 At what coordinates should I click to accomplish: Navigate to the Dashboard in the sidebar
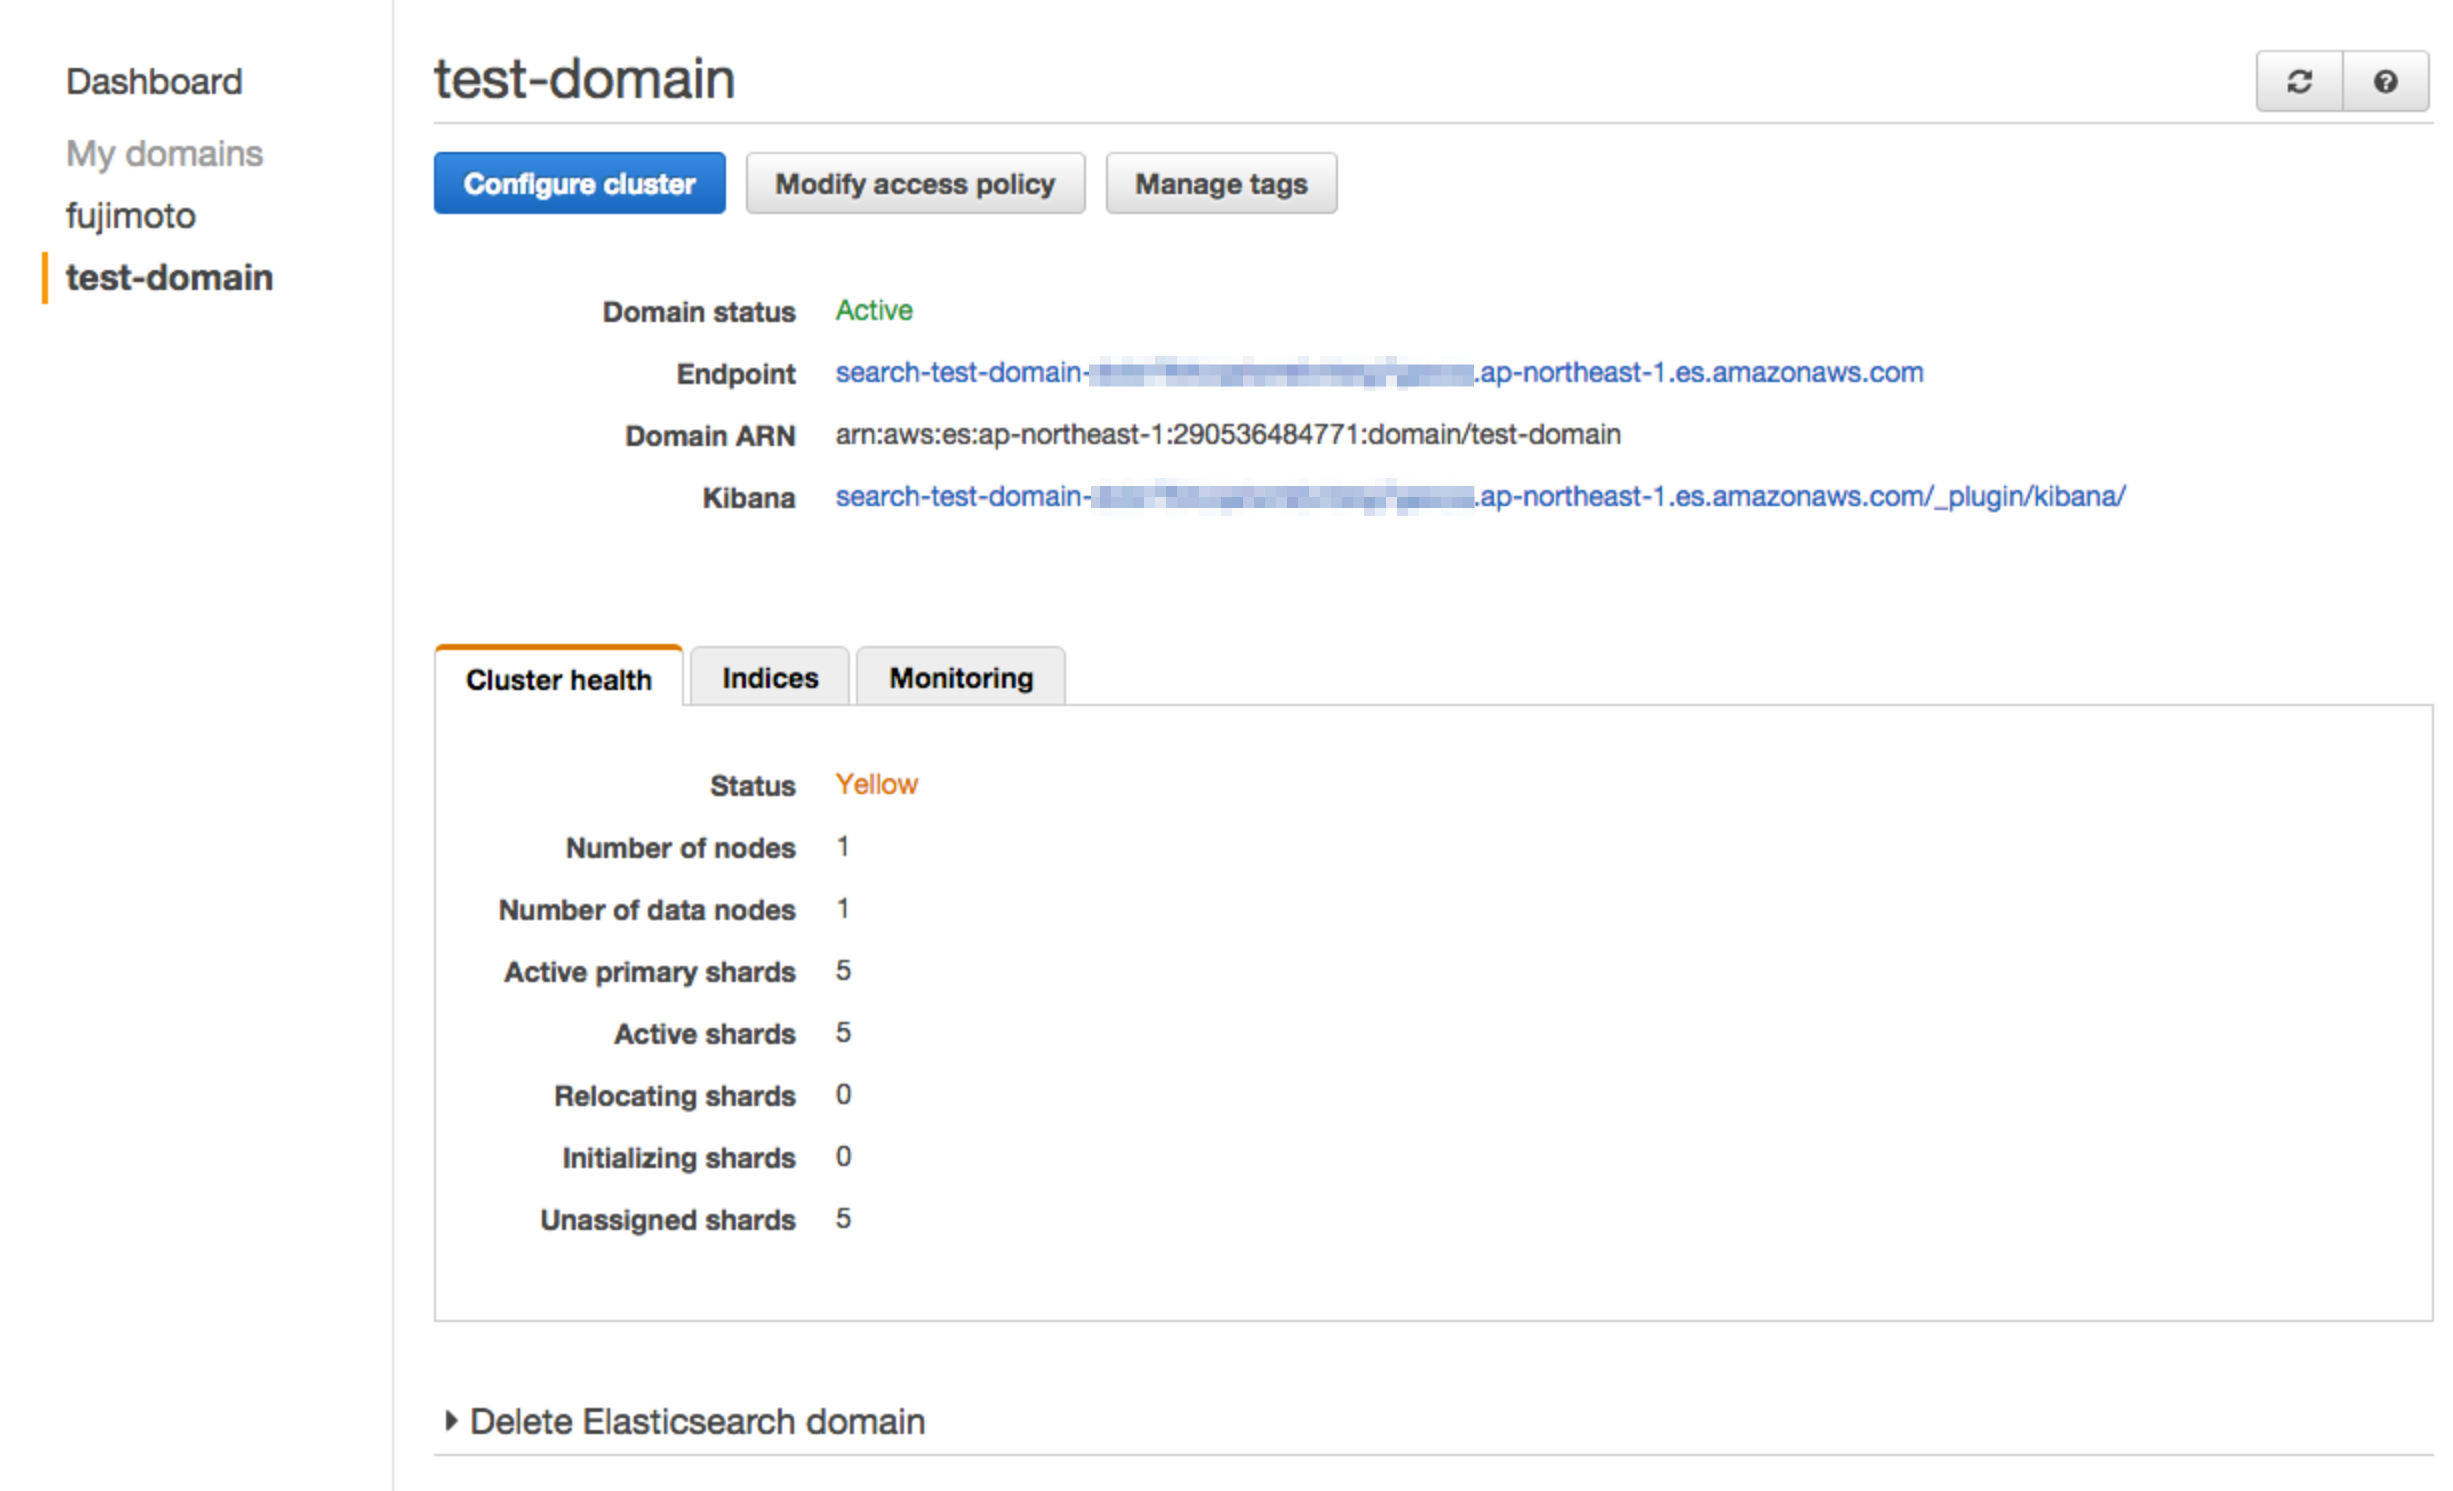154,81
